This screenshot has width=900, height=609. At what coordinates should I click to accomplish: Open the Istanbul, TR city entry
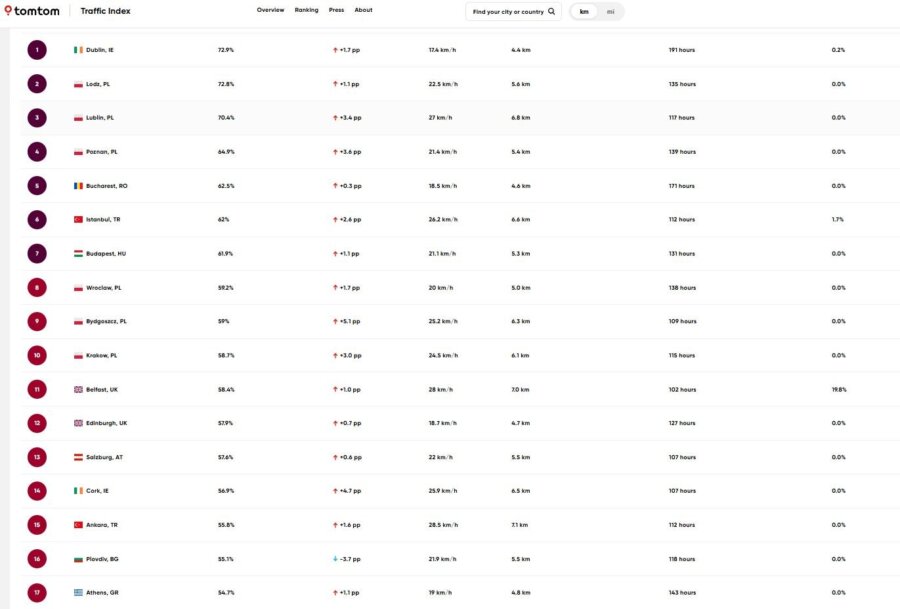[104, 219]
